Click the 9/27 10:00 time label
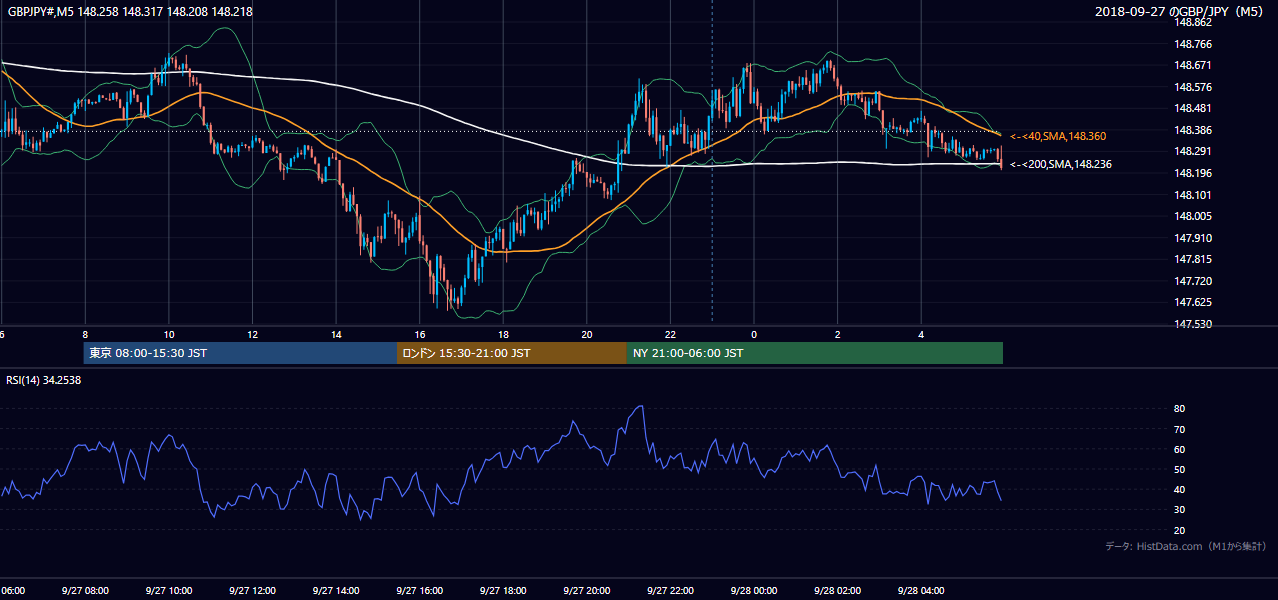 pos(169,590)
